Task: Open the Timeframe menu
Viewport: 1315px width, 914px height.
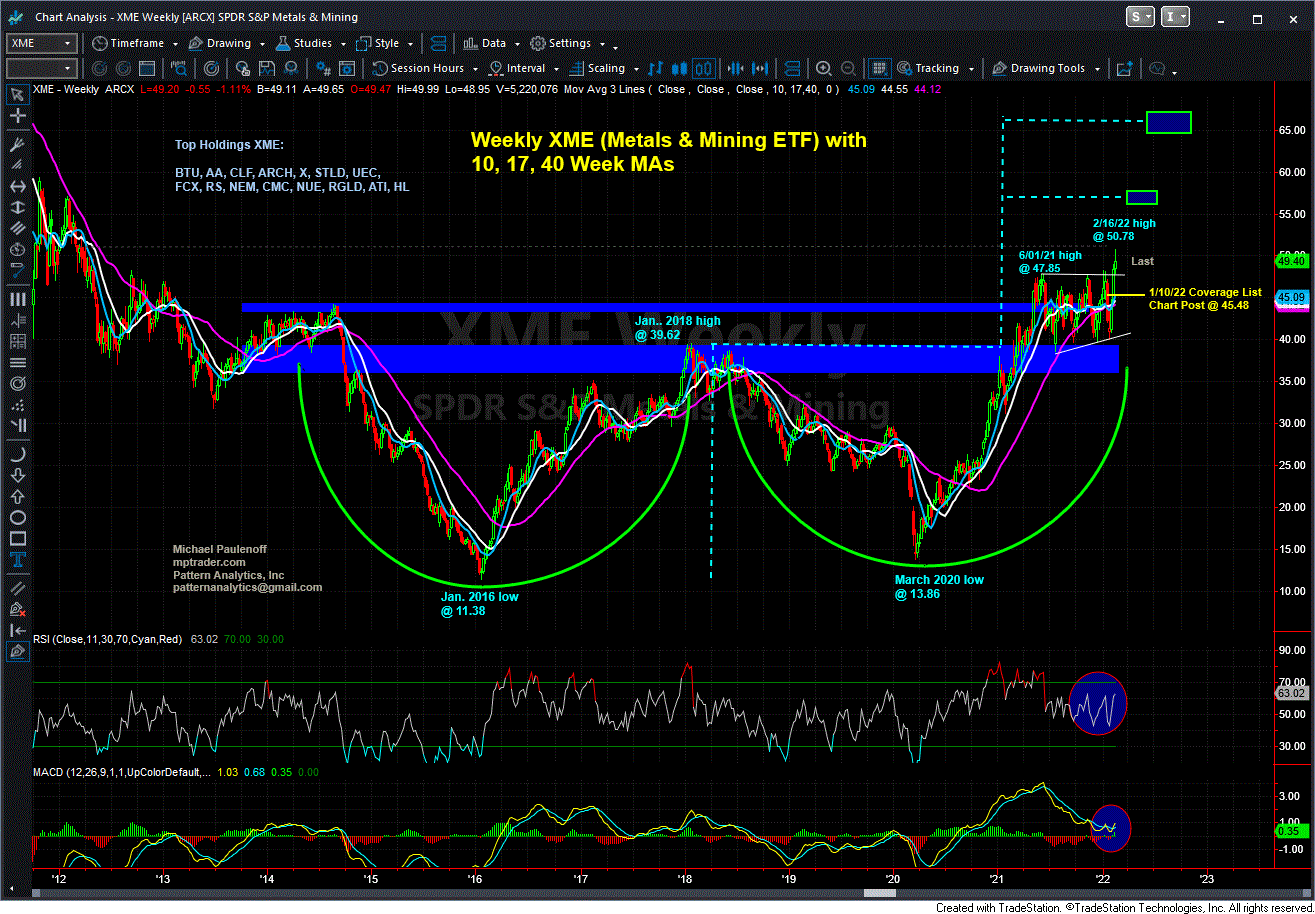Action: pyautogui.click(x=128, y=43)
